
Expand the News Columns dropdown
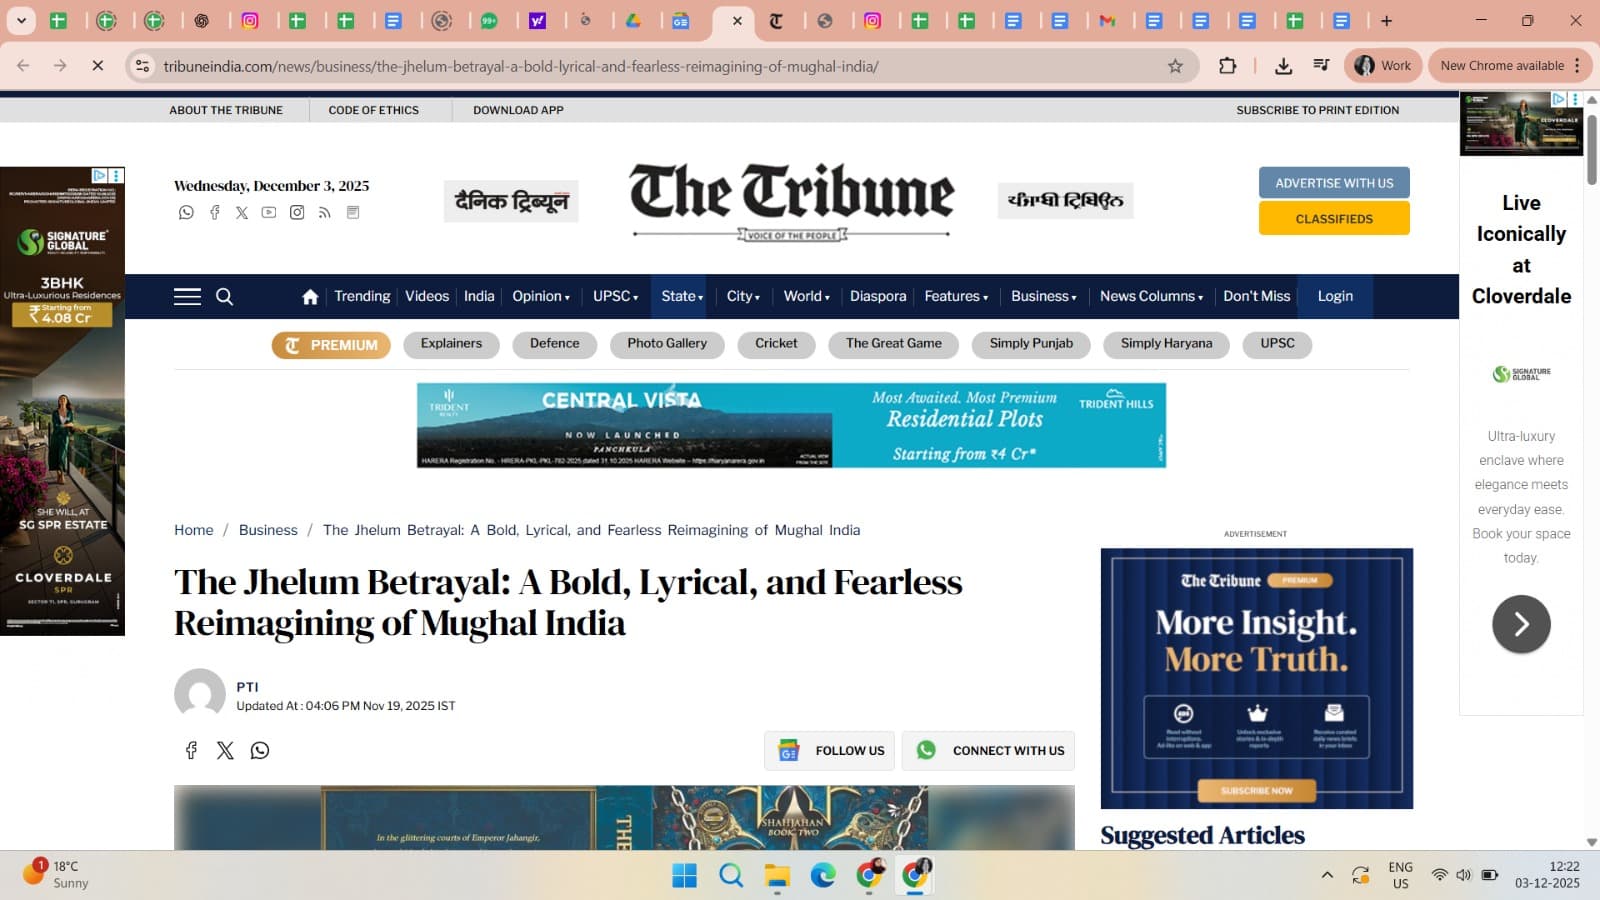1150,296
